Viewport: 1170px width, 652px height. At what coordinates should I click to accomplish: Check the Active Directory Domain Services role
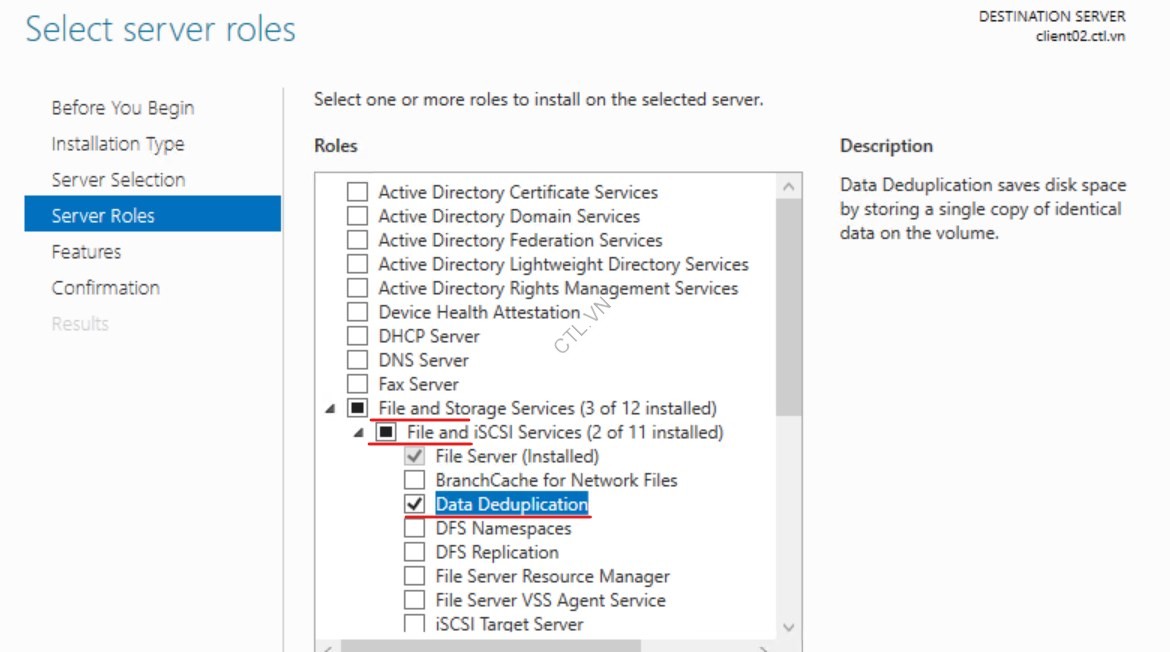356,216
